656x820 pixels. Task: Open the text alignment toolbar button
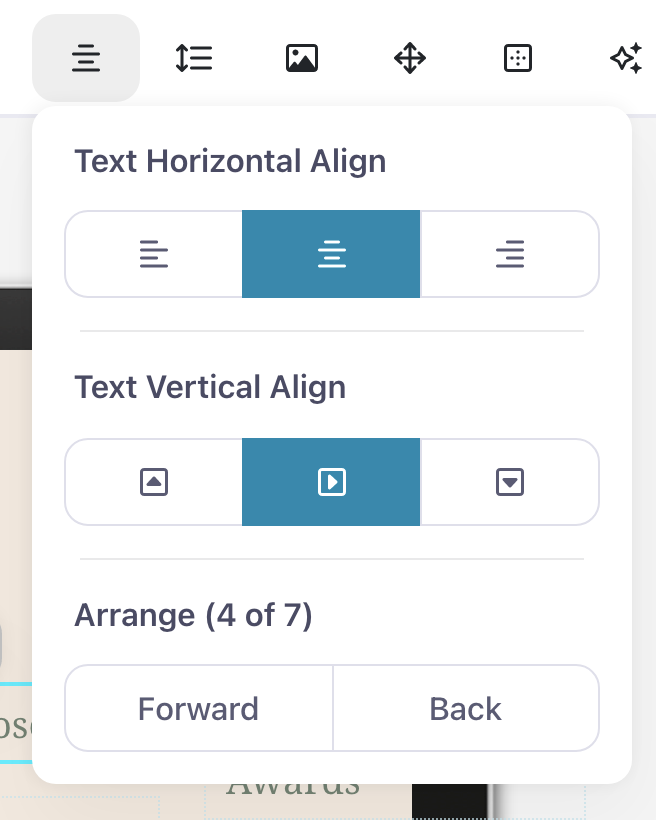86,59
